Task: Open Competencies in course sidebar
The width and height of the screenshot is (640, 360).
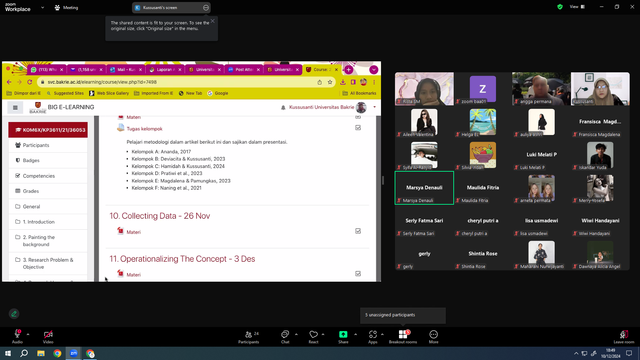Action: coord(48,176)
